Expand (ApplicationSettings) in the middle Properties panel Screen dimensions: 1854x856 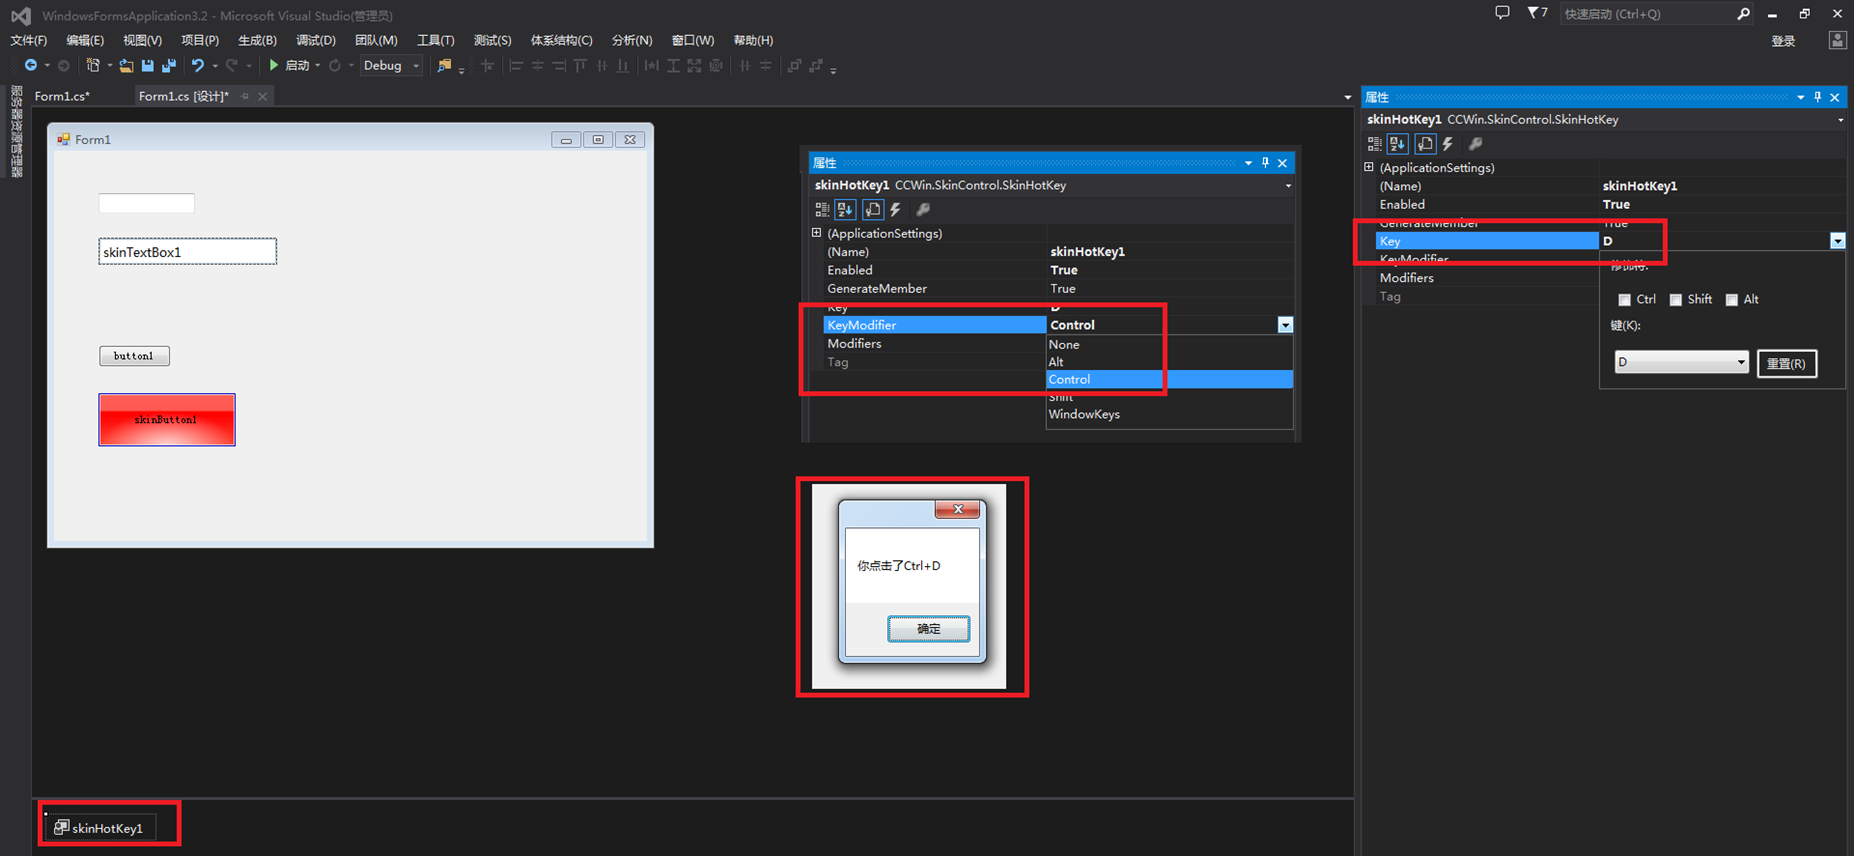[x=817, y=233]
